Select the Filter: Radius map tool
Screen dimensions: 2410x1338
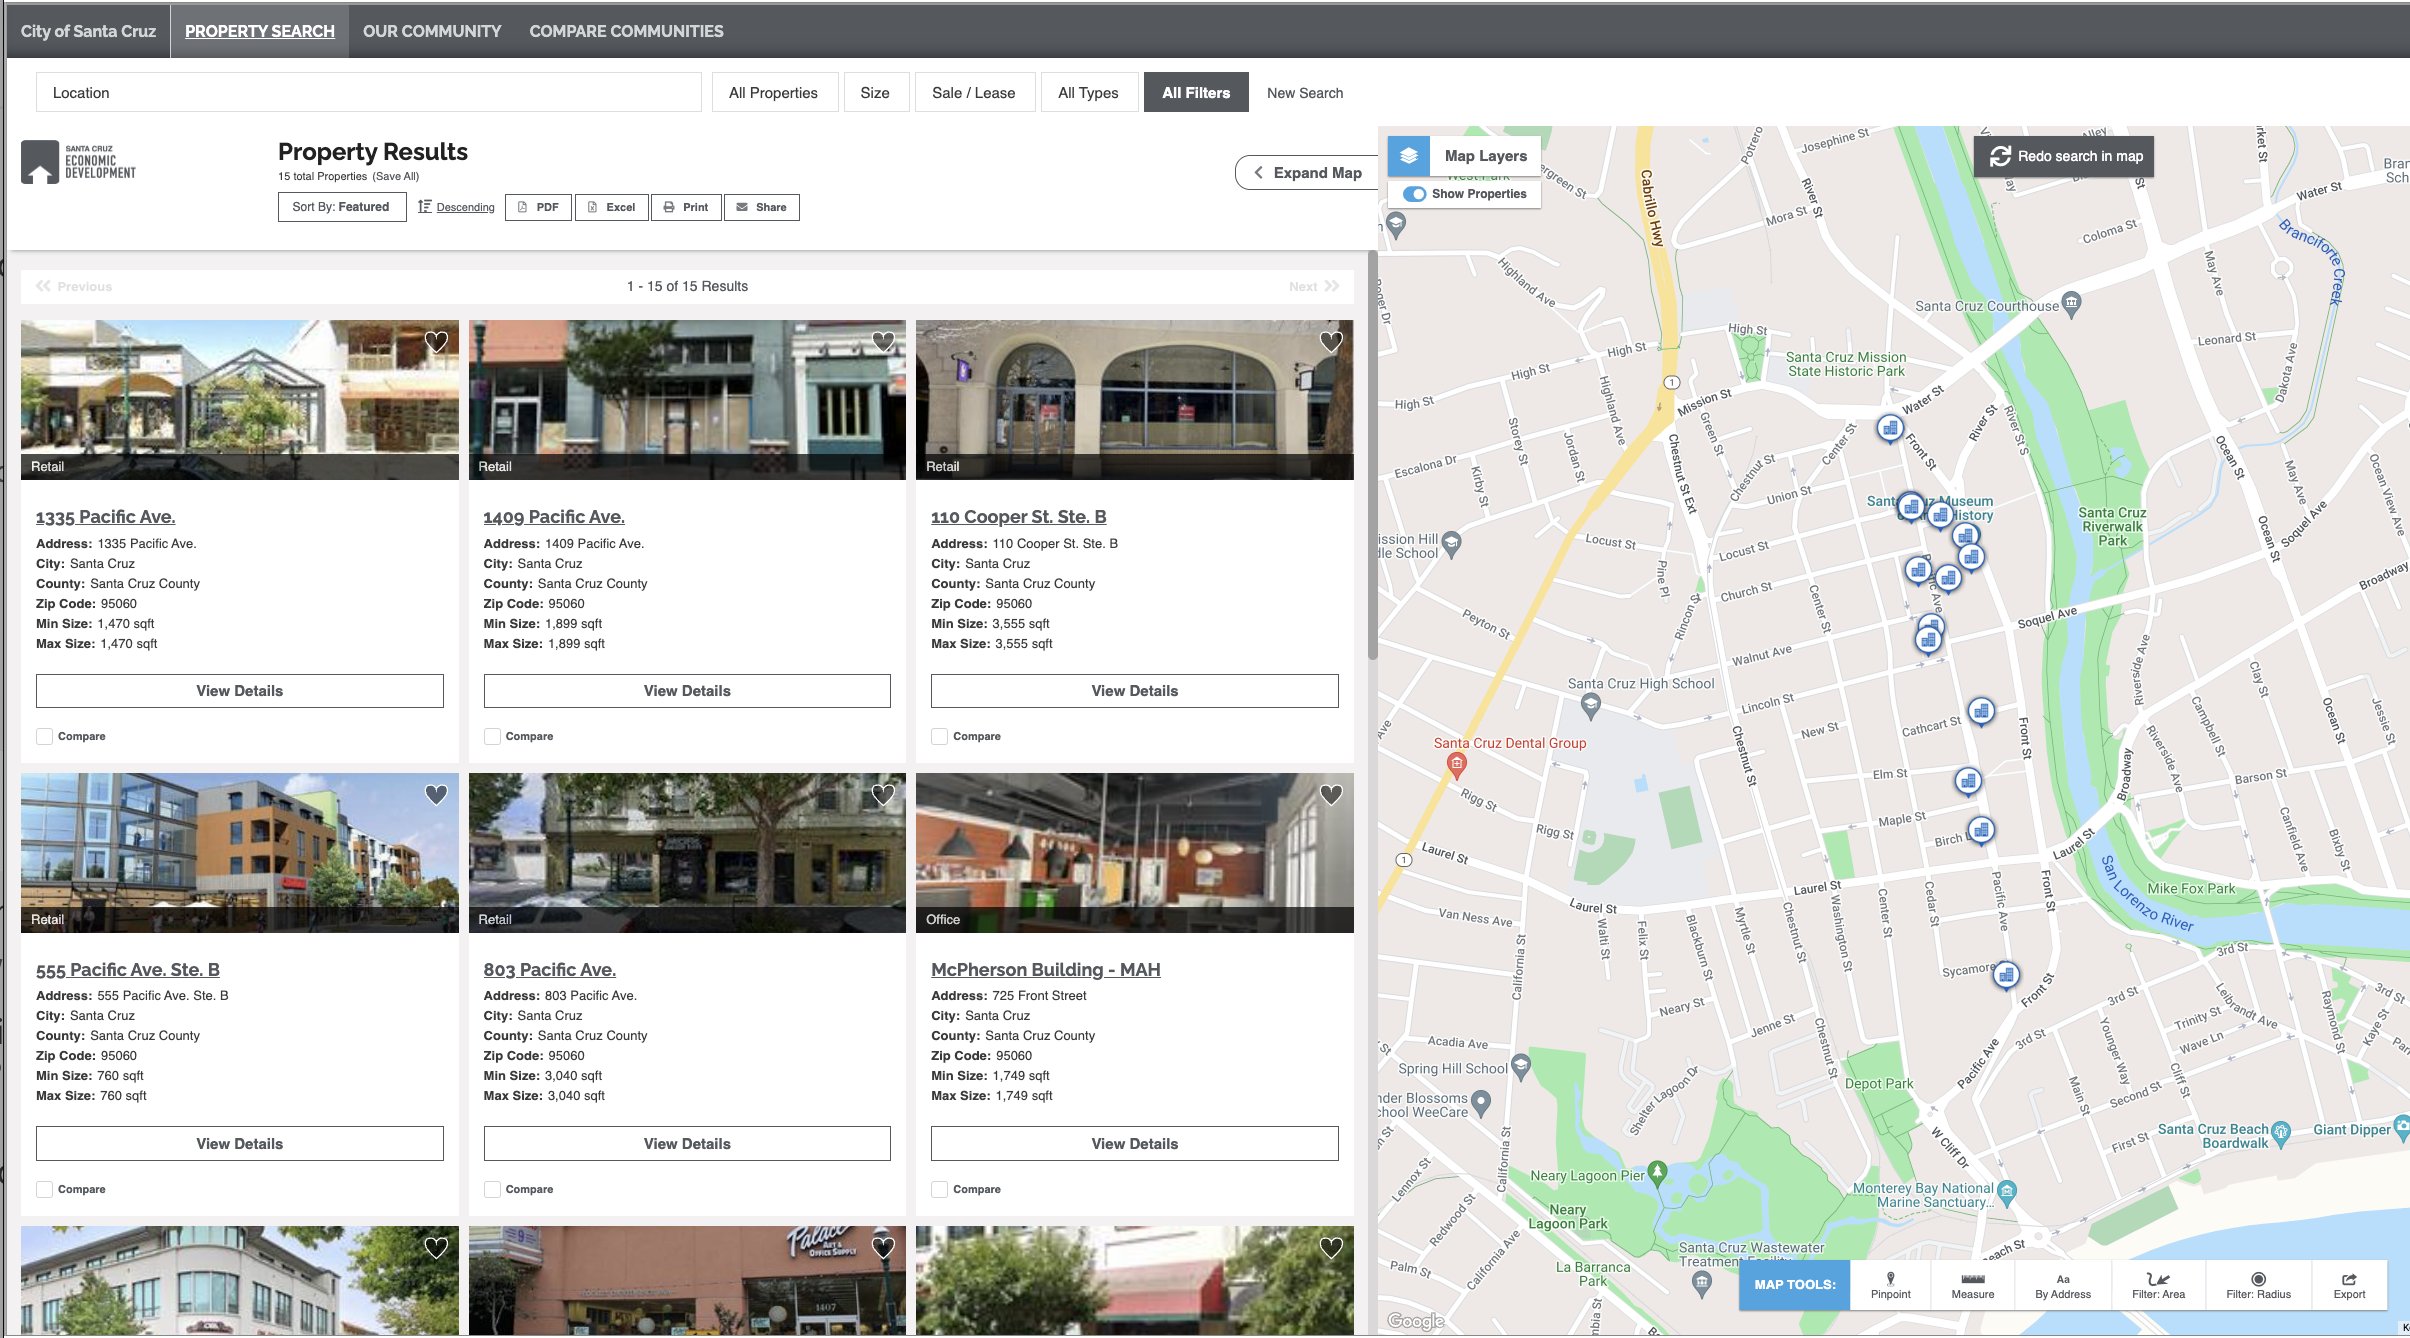tap(2258, 1285)
